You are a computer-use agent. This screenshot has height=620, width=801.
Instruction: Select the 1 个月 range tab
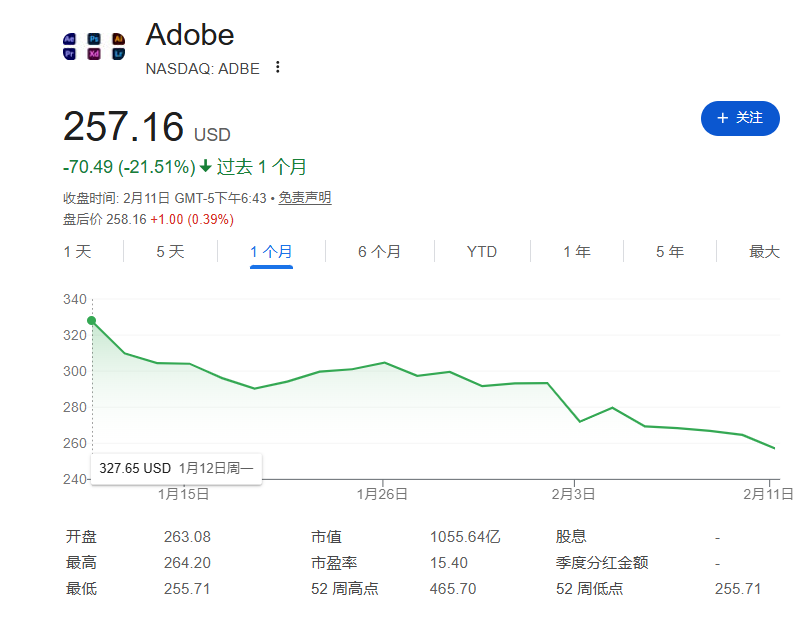point(271,252)
